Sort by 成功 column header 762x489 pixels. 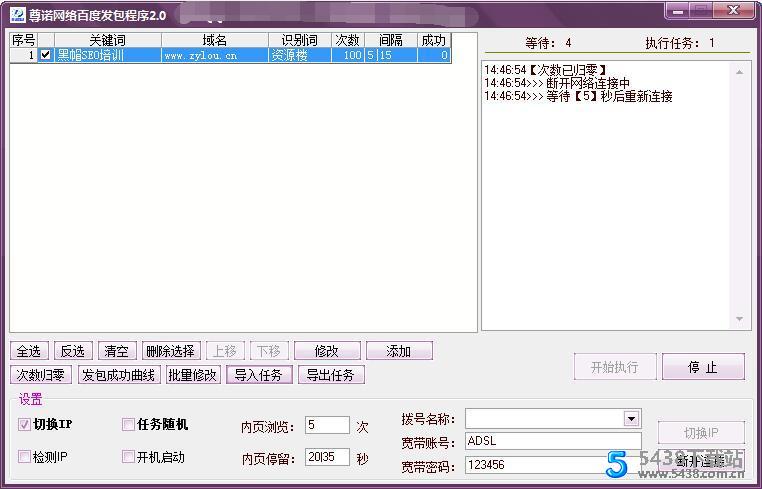click(x=434, y=40)
